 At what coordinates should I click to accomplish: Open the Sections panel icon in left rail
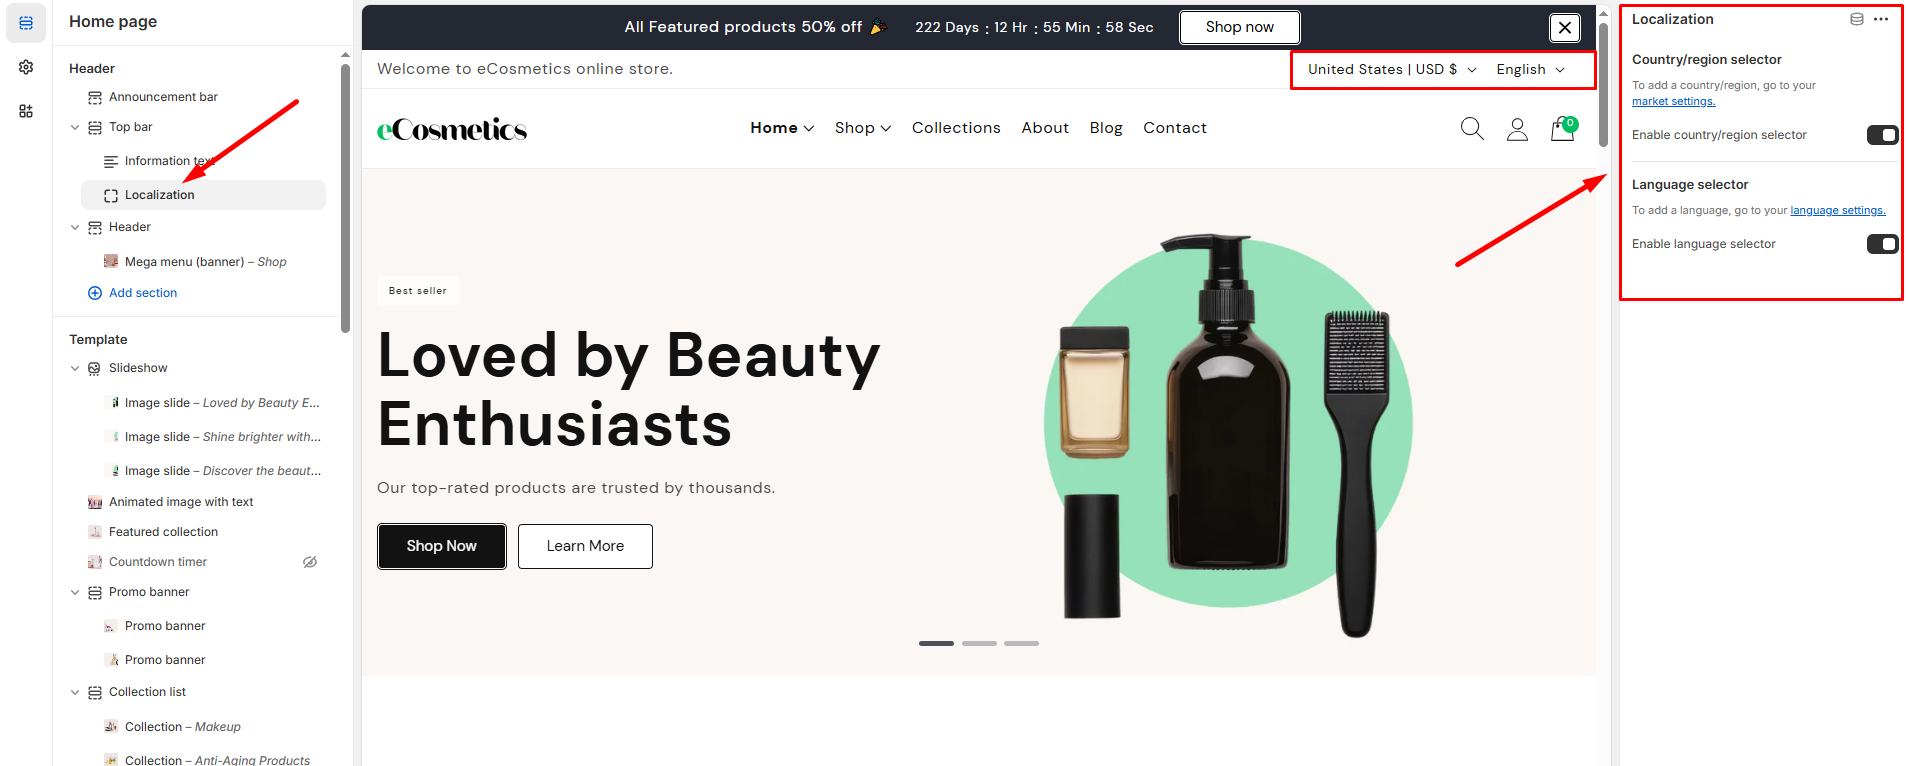[26, 23]
